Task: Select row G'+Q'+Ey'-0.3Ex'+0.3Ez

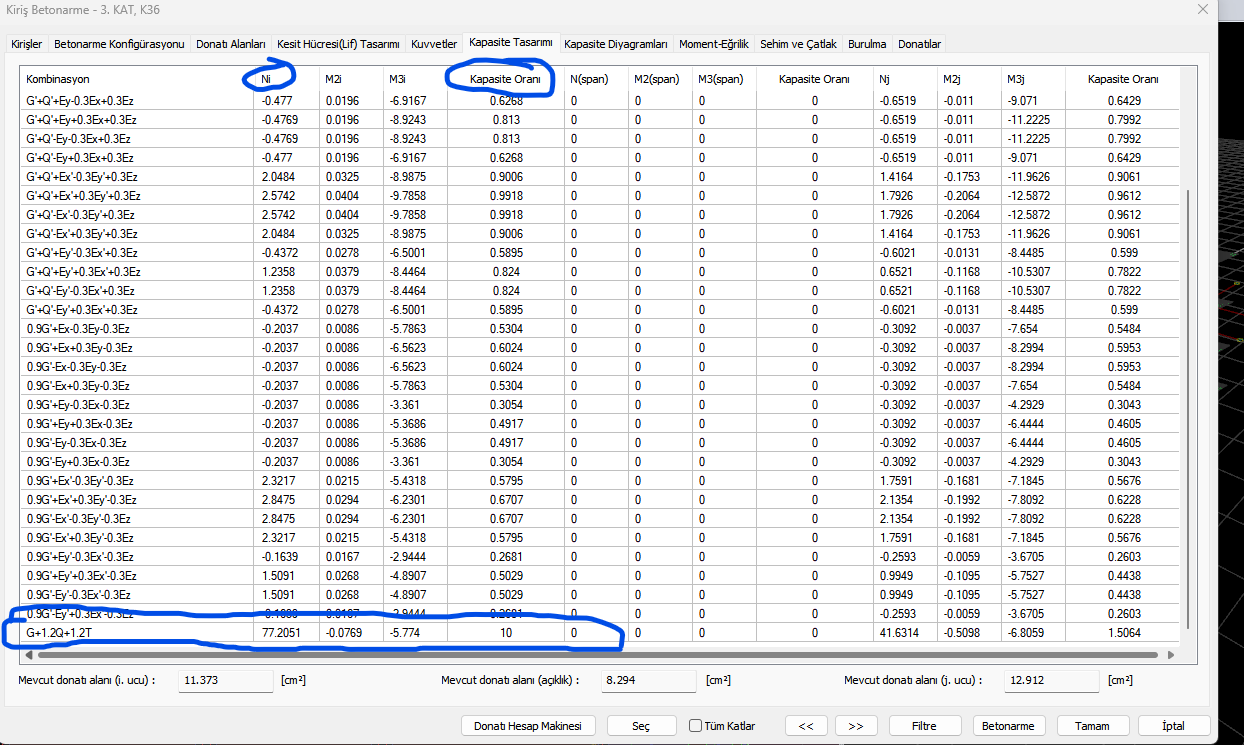Action: point(600,253)
